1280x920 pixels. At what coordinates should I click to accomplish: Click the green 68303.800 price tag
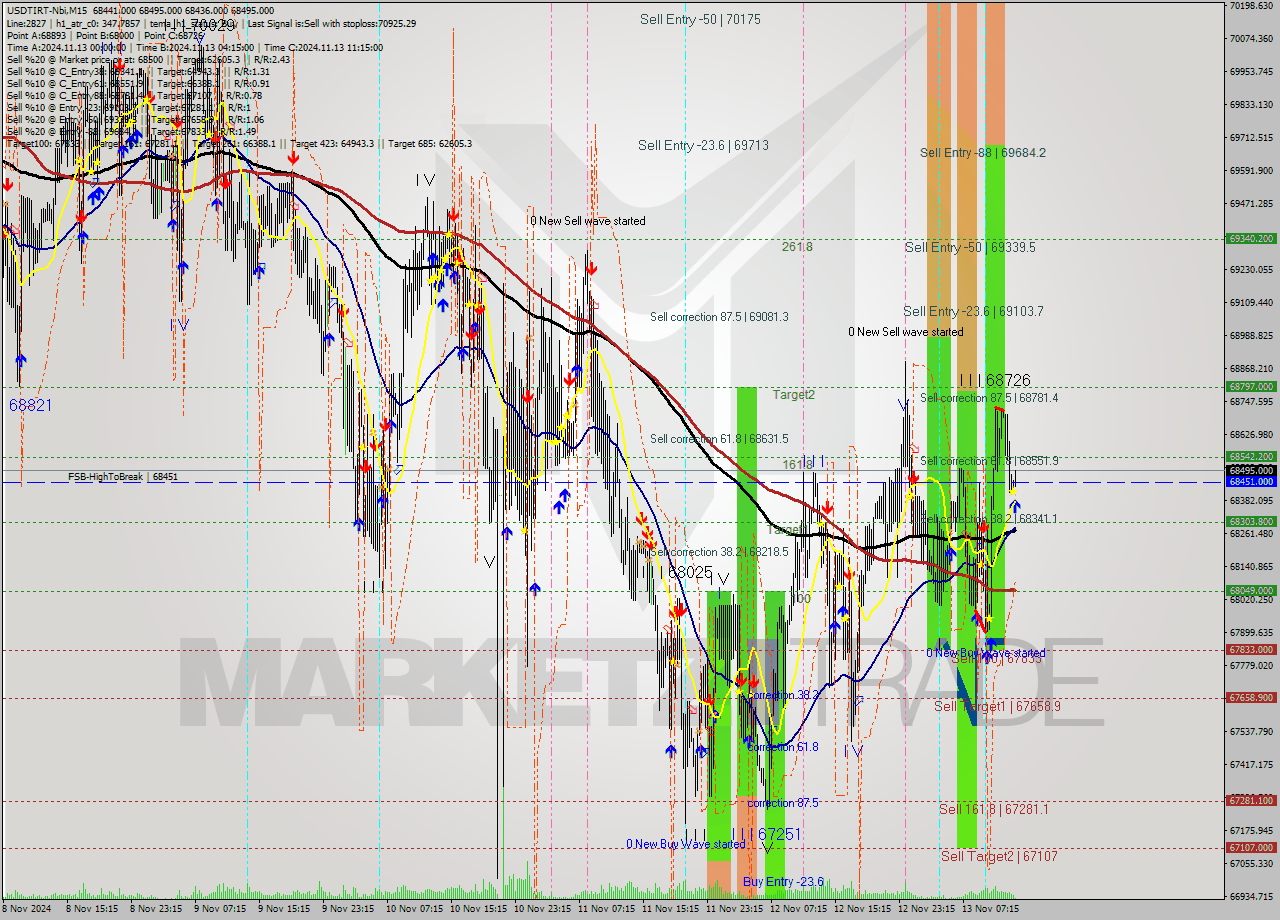pyautogui.click(x=1251, y=521)
